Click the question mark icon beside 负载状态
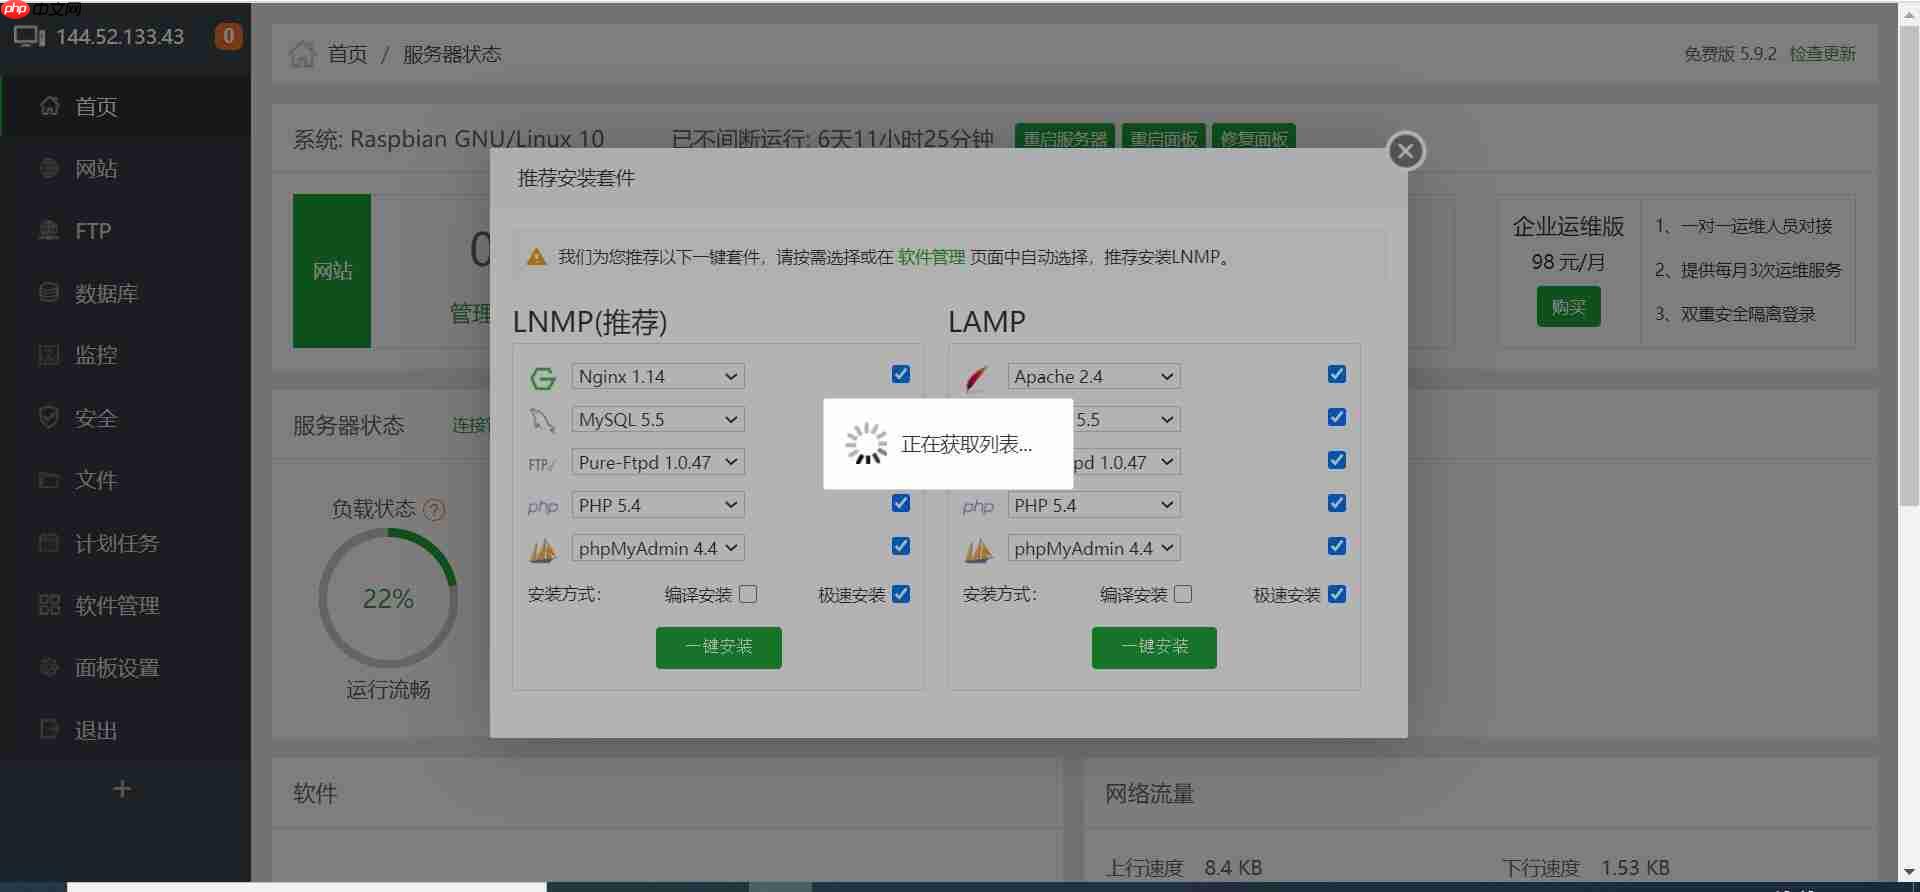The width and height of the screenshot is (1920, 892). 434,510
